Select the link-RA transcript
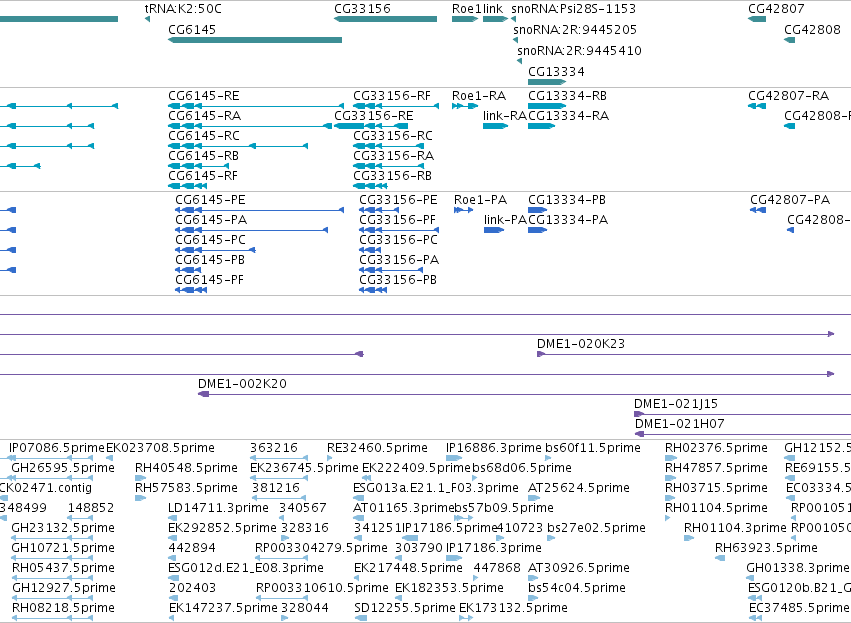The width and height of the screenshot is (851, 623). [496, 126]
